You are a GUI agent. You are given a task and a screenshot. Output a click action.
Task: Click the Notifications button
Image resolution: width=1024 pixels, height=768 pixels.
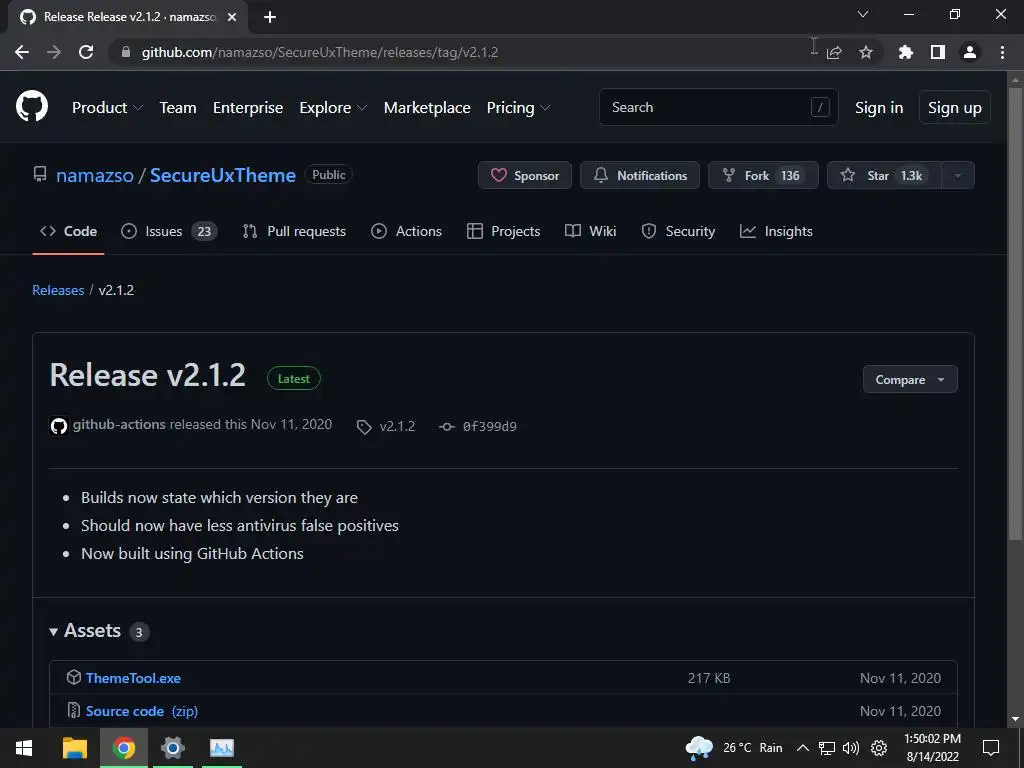coord(640,176)
